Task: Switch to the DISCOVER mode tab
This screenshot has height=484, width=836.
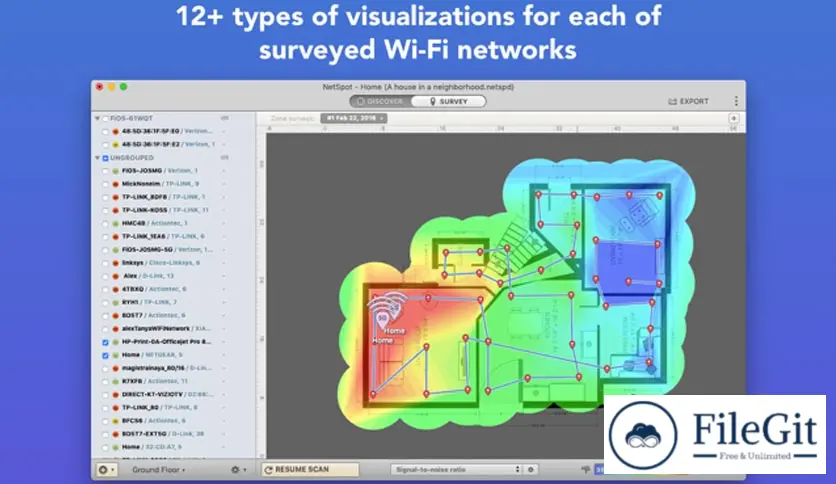Action: tap(381, 101)
